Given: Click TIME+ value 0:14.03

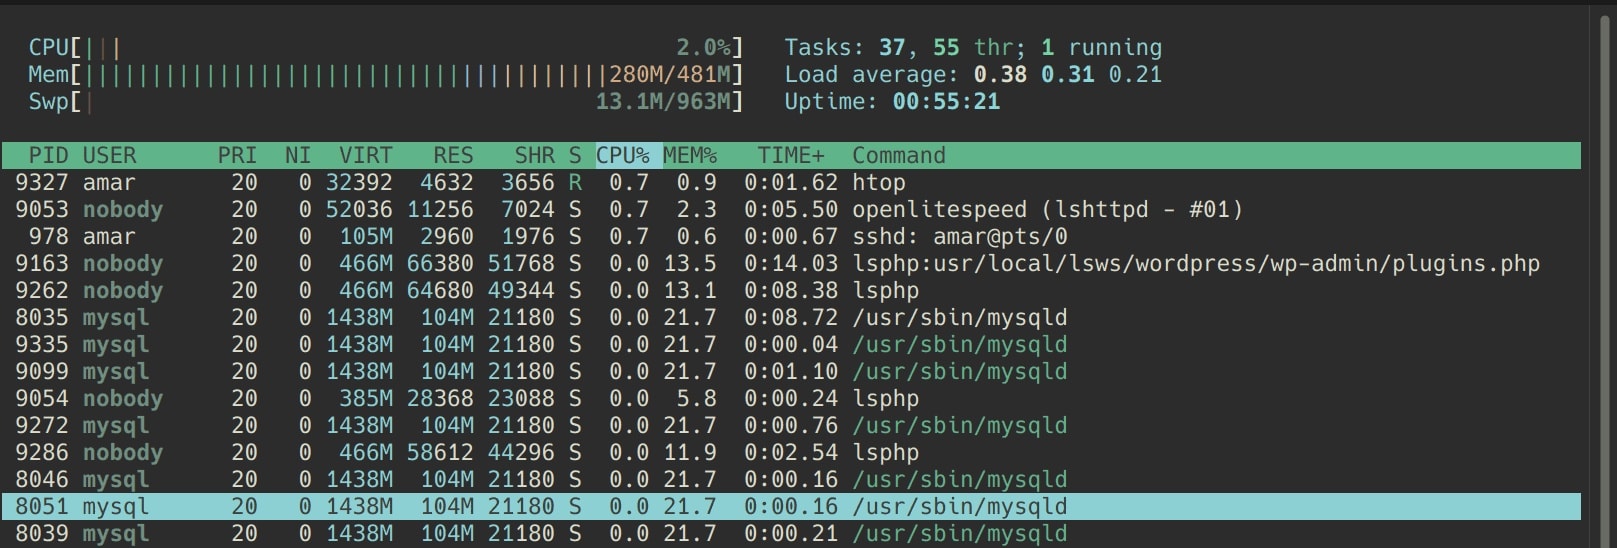Looking at the screenshot, I should pyautogui.click(x=791, y=264).
